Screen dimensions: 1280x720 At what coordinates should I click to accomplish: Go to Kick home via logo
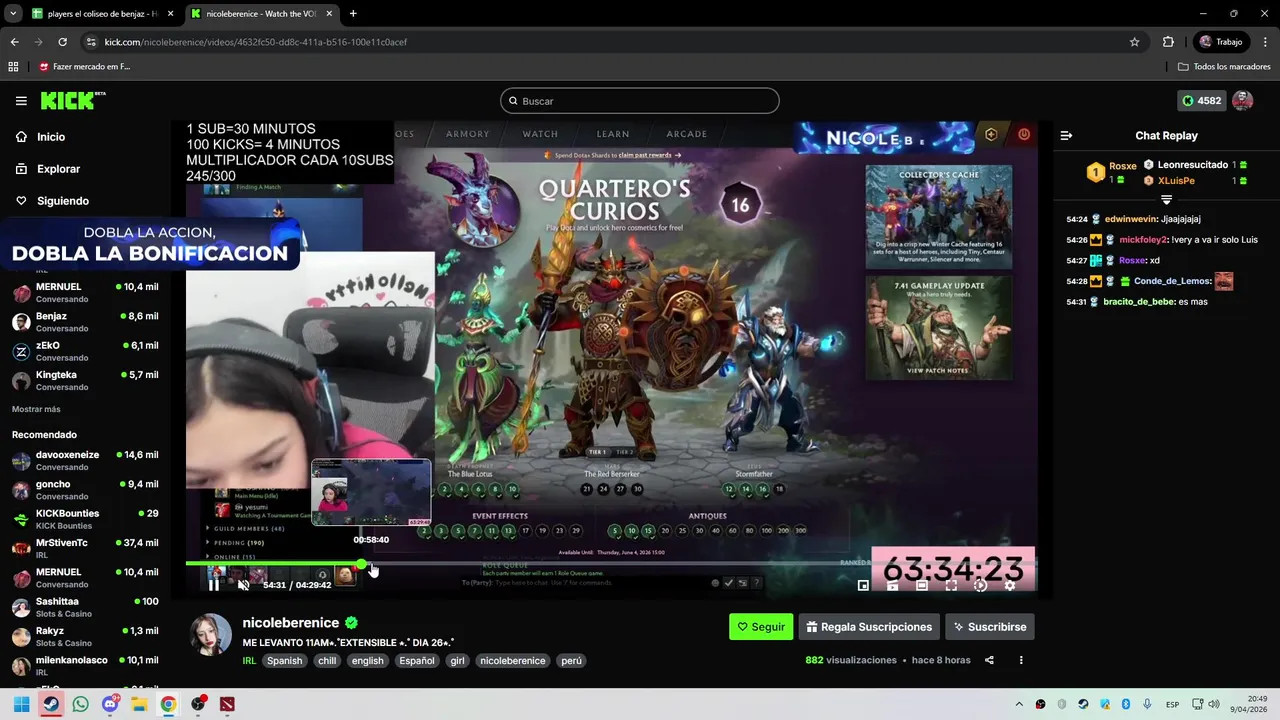(72, 100)
